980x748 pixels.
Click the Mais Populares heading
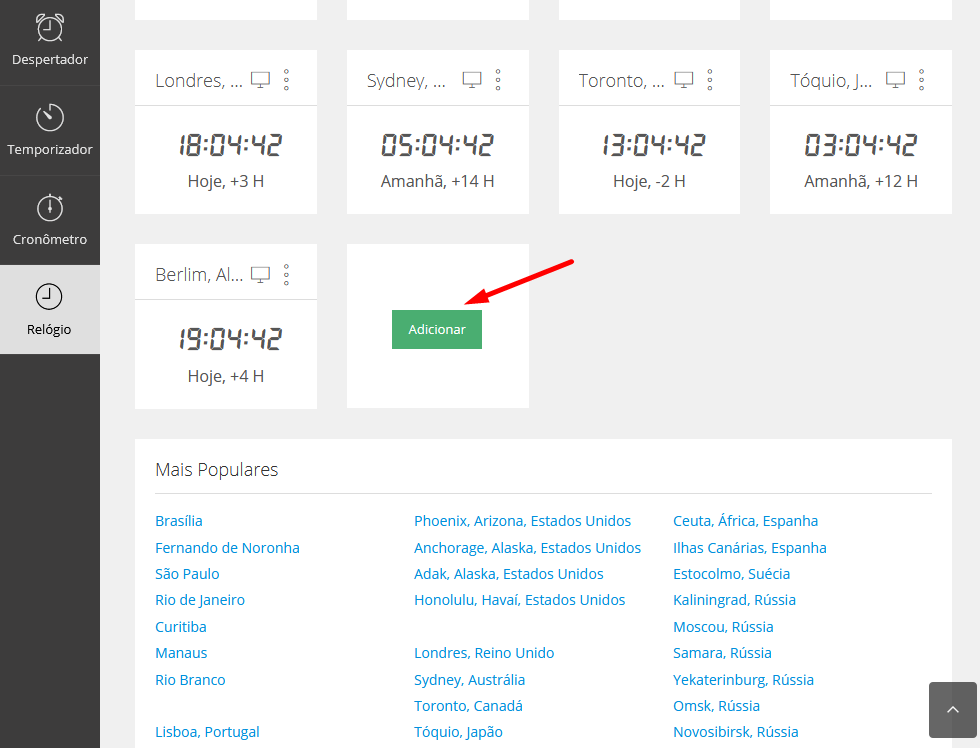click(217, 469)
